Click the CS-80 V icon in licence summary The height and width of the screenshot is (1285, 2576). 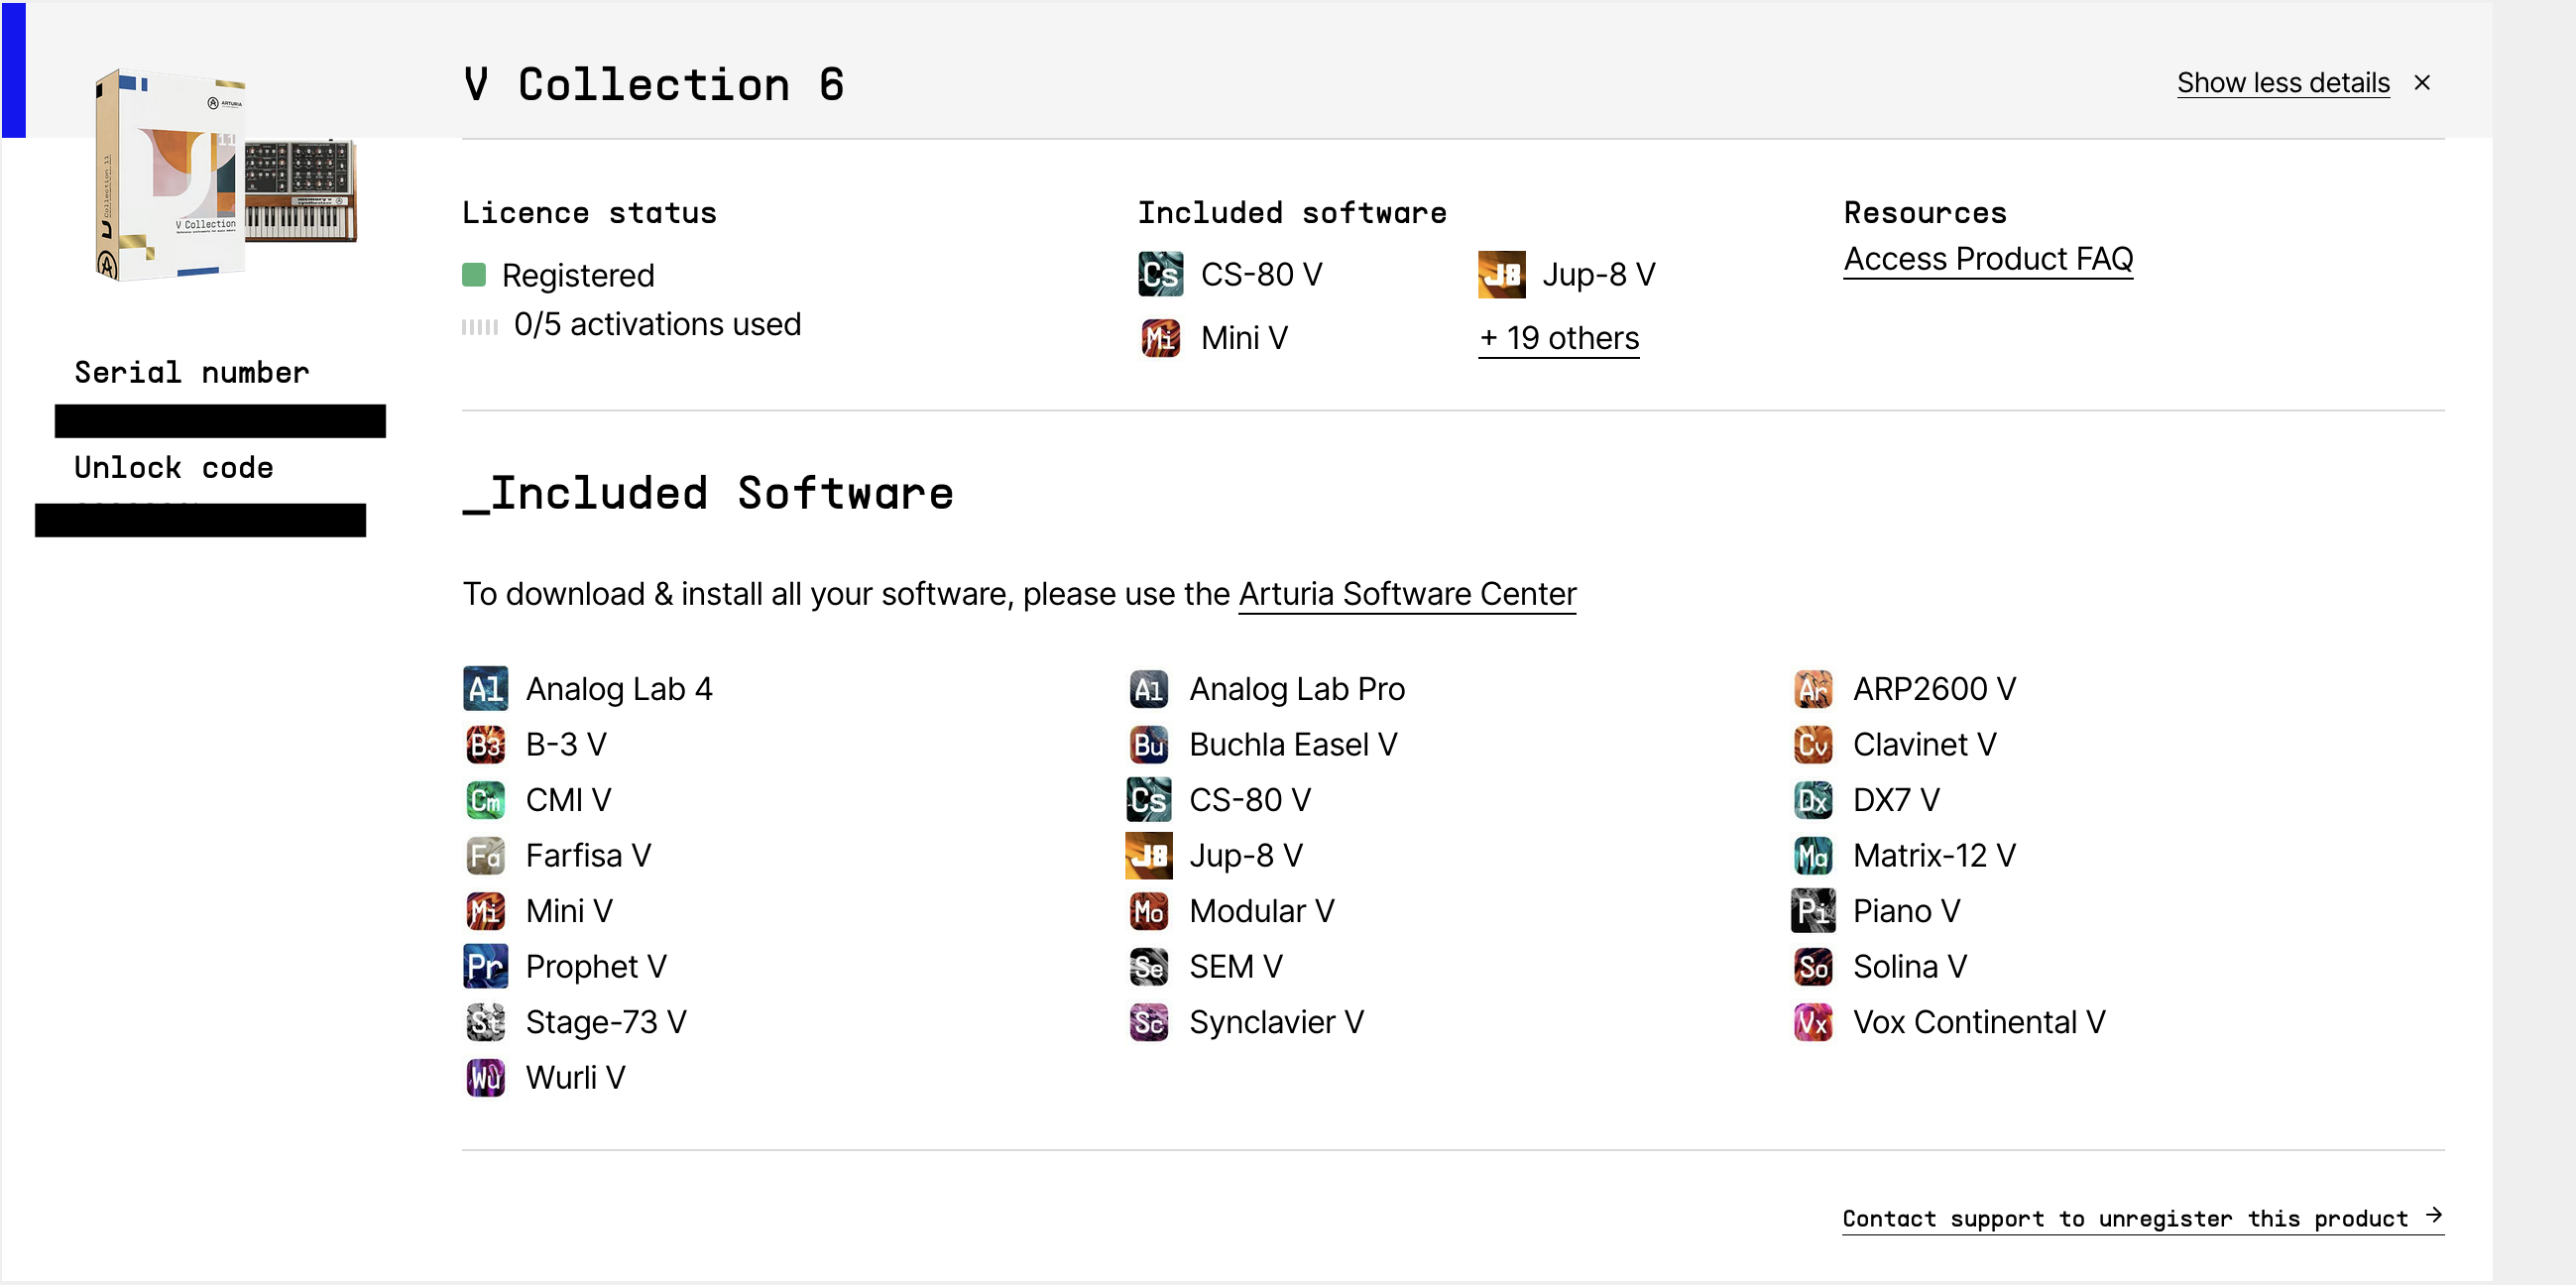(x=1160, y=275)
